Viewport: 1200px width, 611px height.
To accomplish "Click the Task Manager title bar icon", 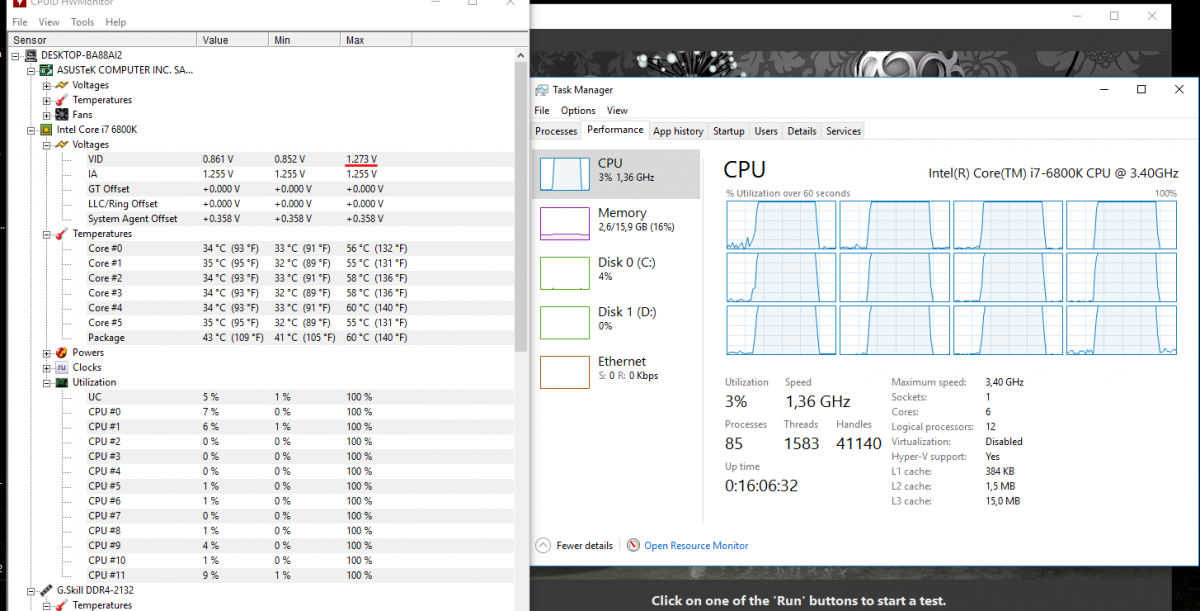I will click(x=541, y=90).
